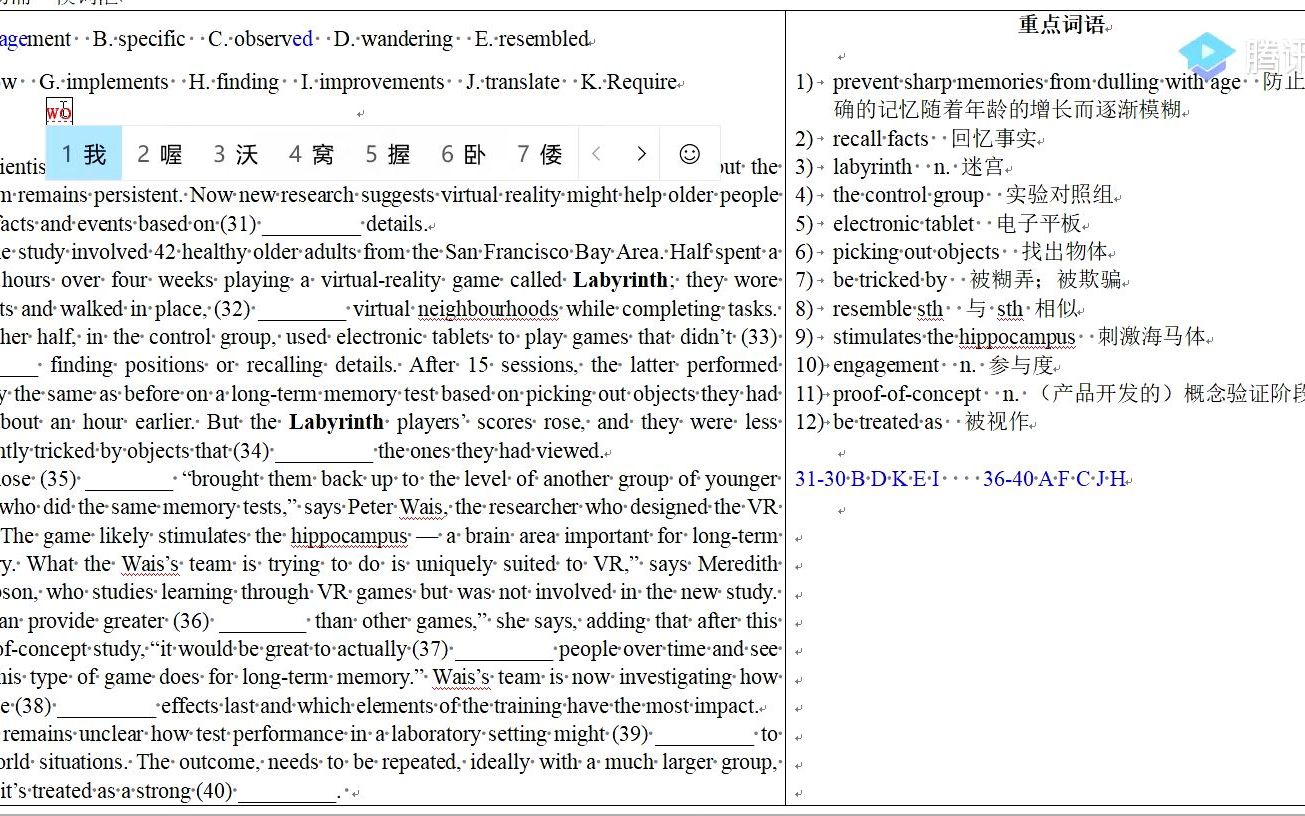Viewport: 1305px width, 816px height.
Task: Select IME candidate 4 窝
Action: (x=312, y=154)
